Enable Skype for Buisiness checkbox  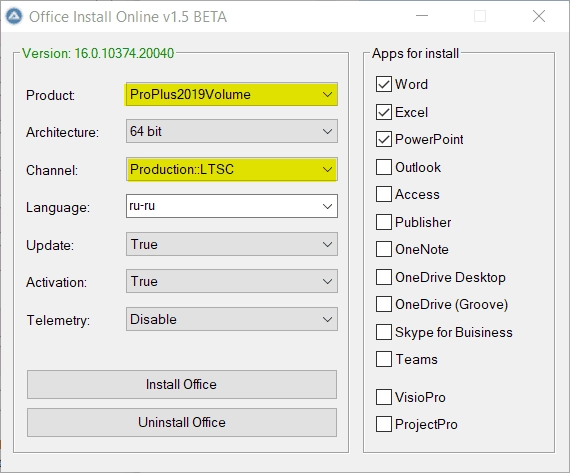pyautogui.click(x=384, y=332)
